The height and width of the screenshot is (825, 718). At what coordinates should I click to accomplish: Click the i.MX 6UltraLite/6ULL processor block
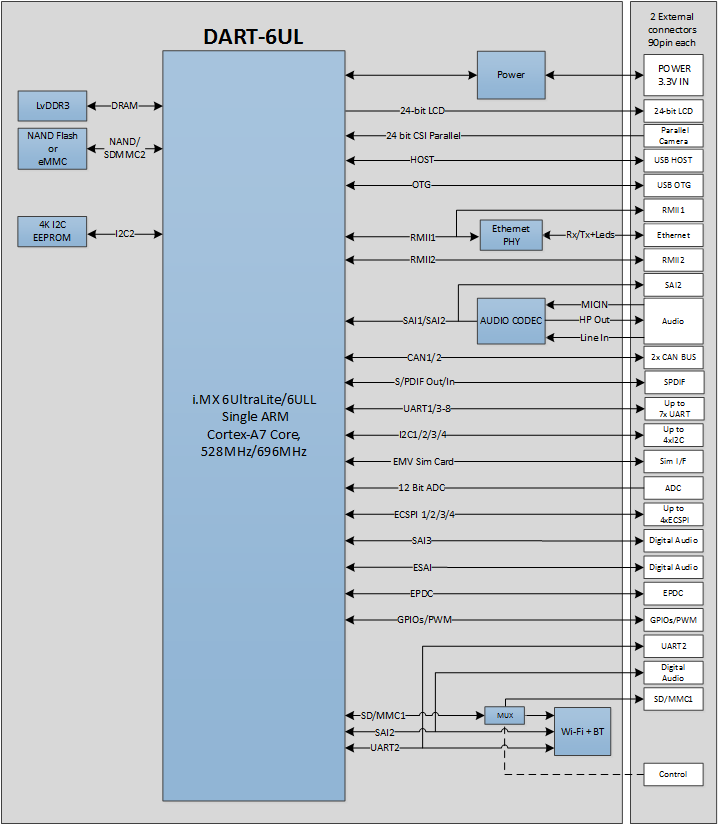(254, 426)
